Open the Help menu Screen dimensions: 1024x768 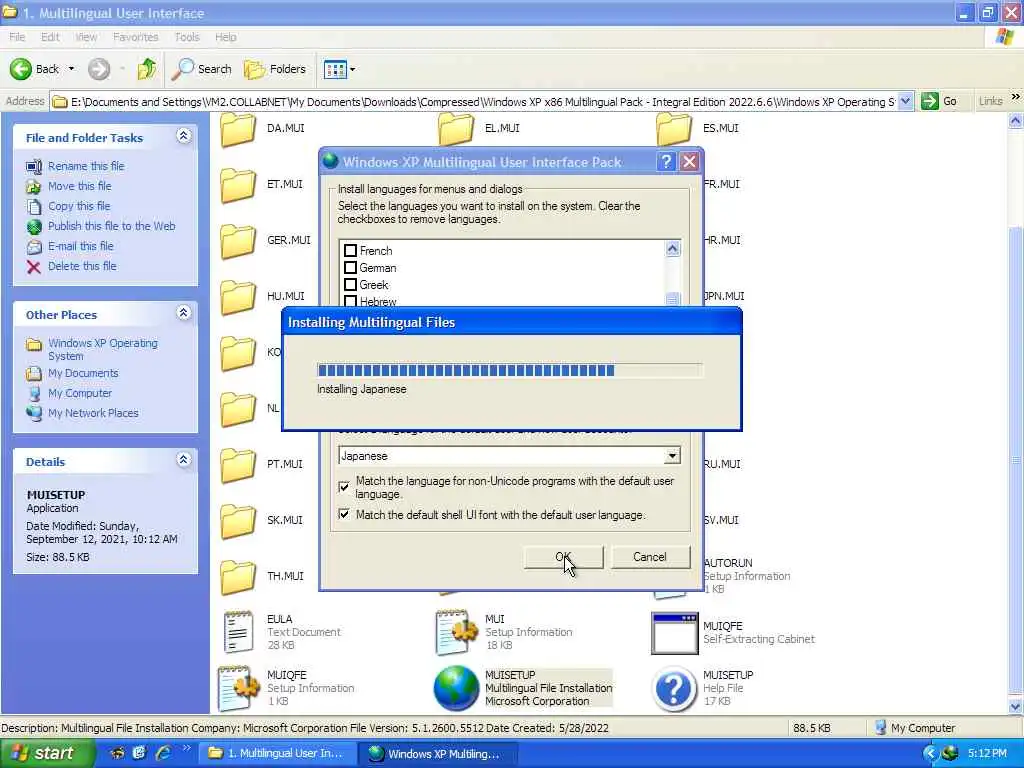225,37
